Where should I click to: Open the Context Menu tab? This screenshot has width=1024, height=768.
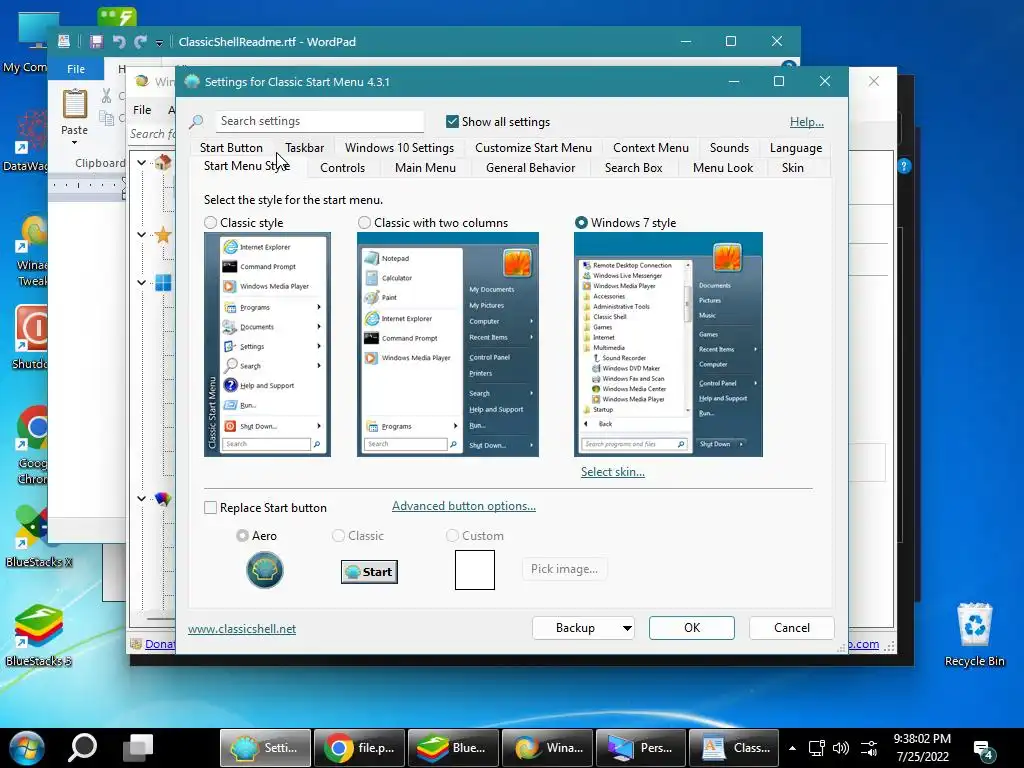650,148
